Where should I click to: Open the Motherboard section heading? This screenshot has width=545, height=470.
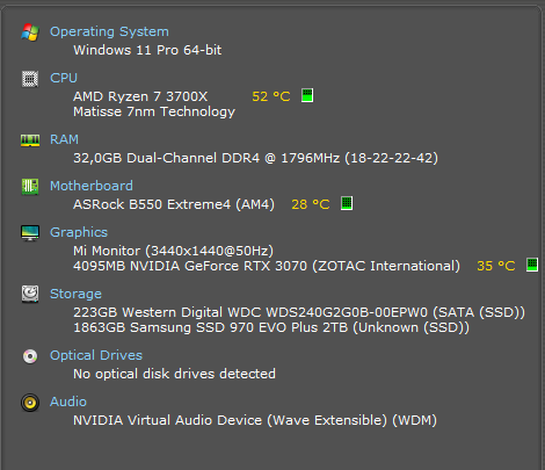click(91, 186)
